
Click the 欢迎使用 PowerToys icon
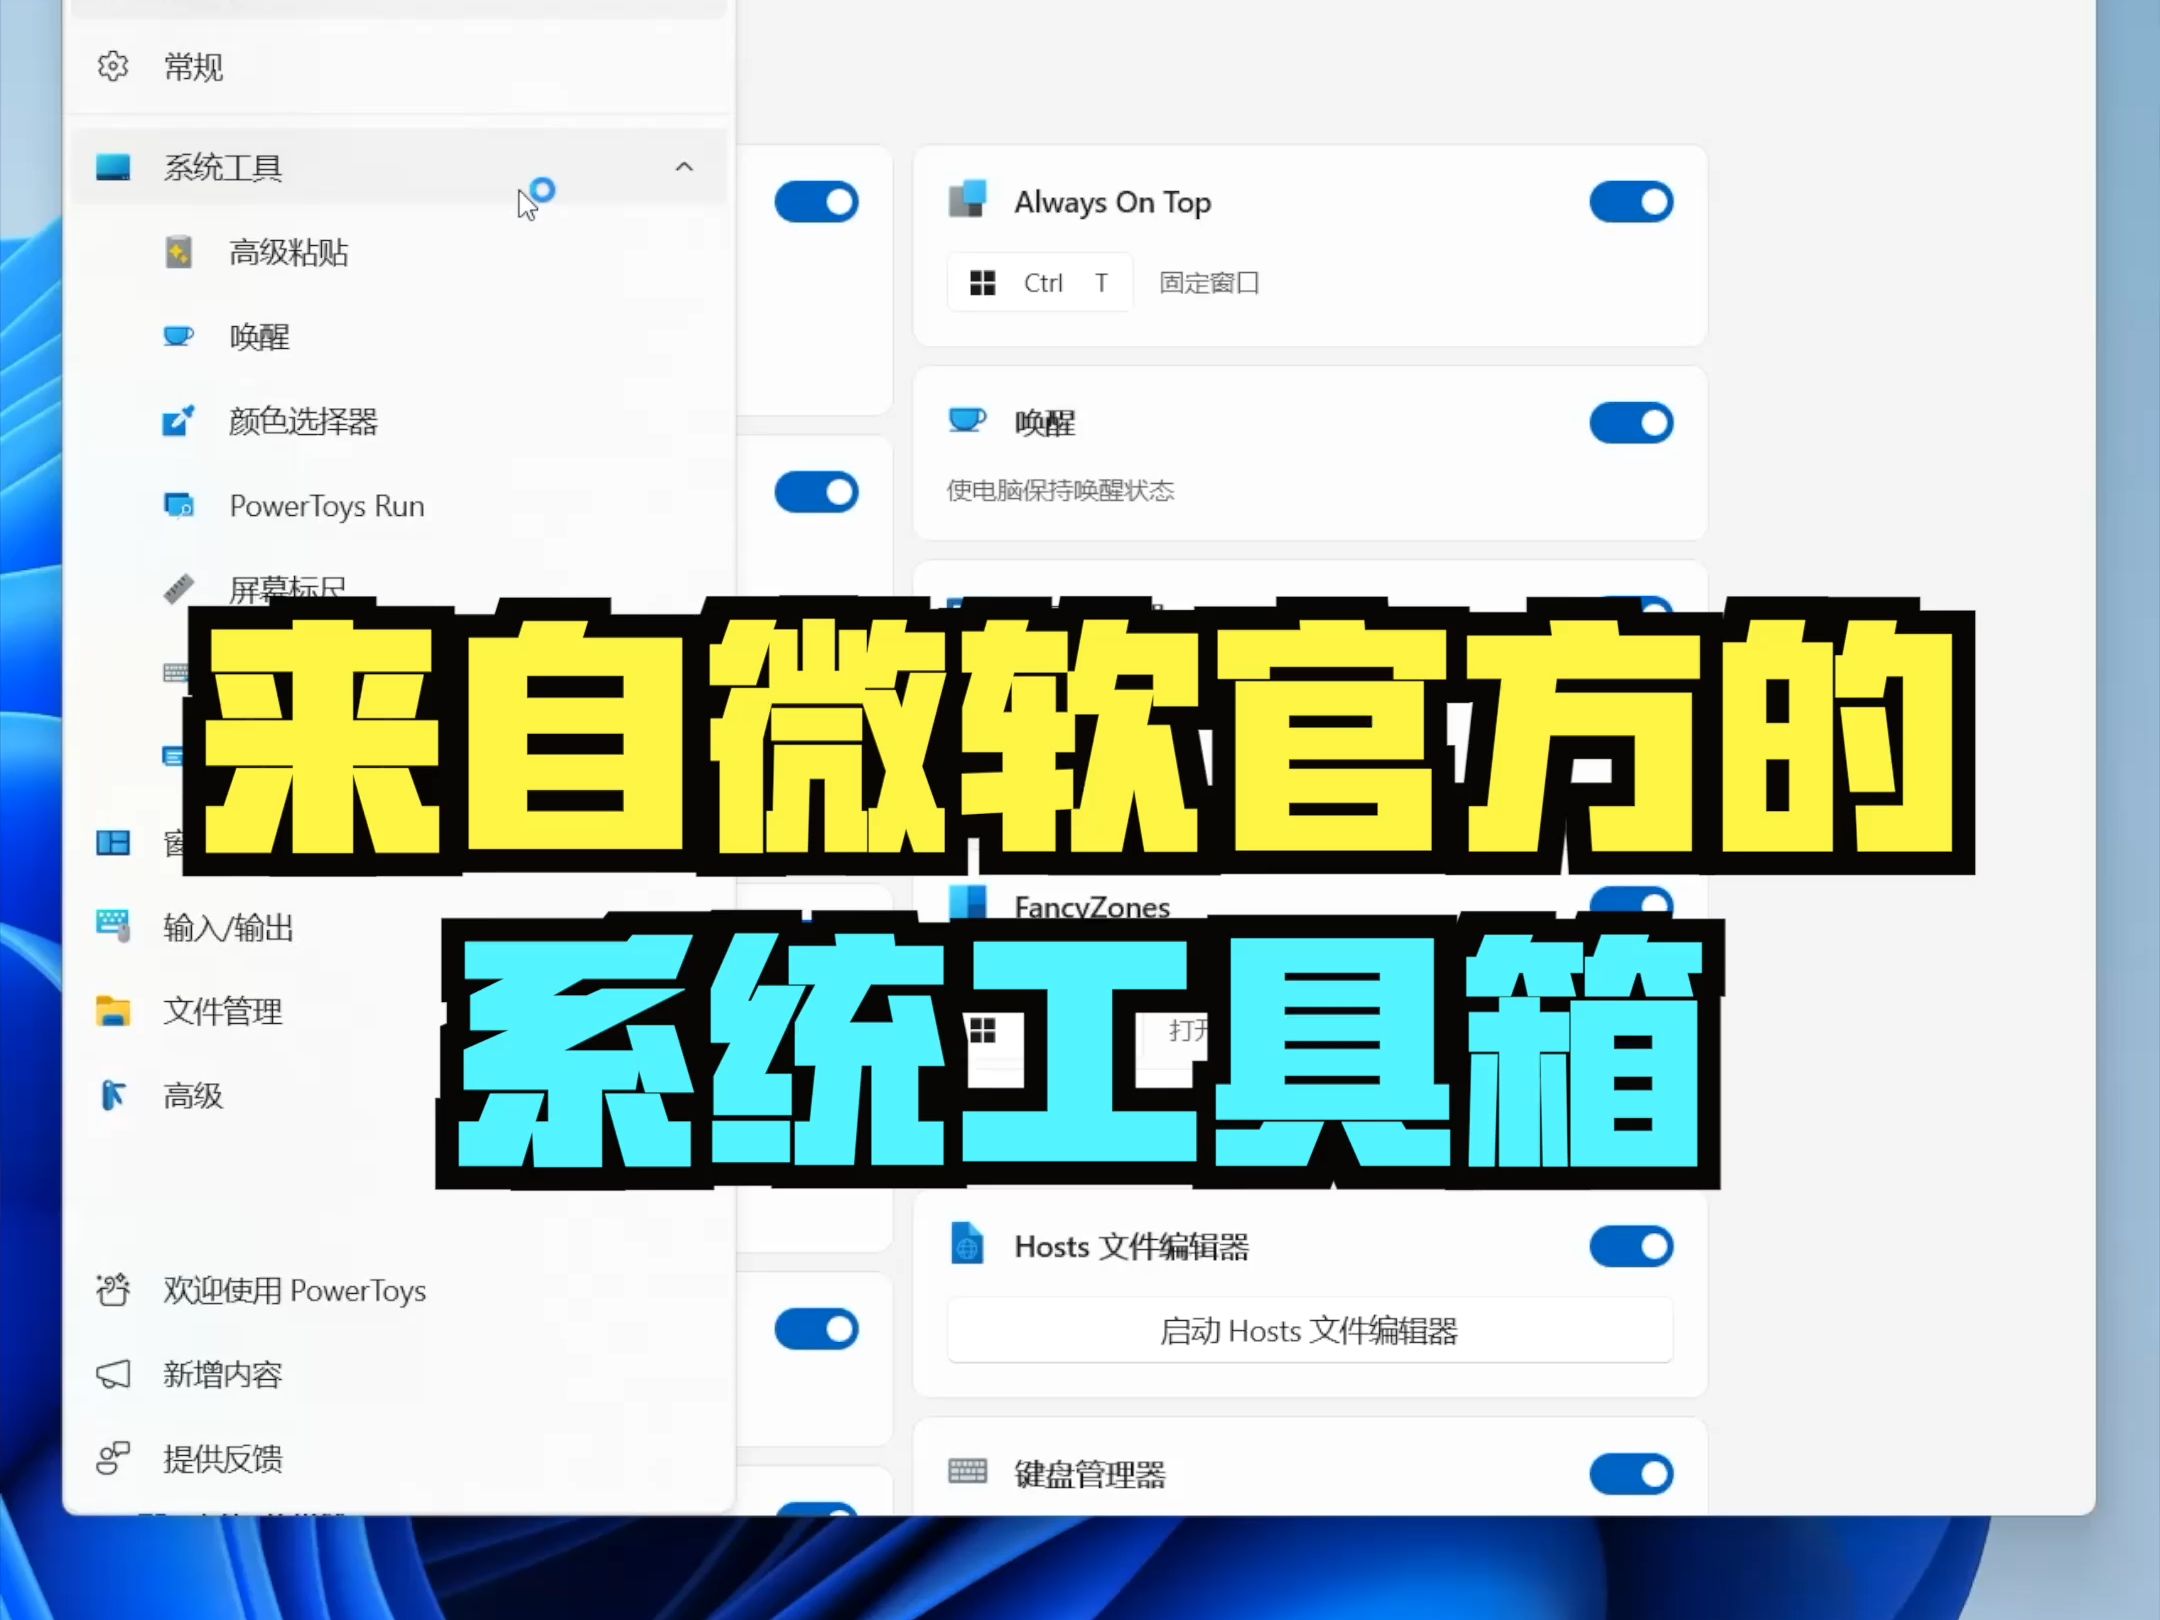coord(113,1290)
